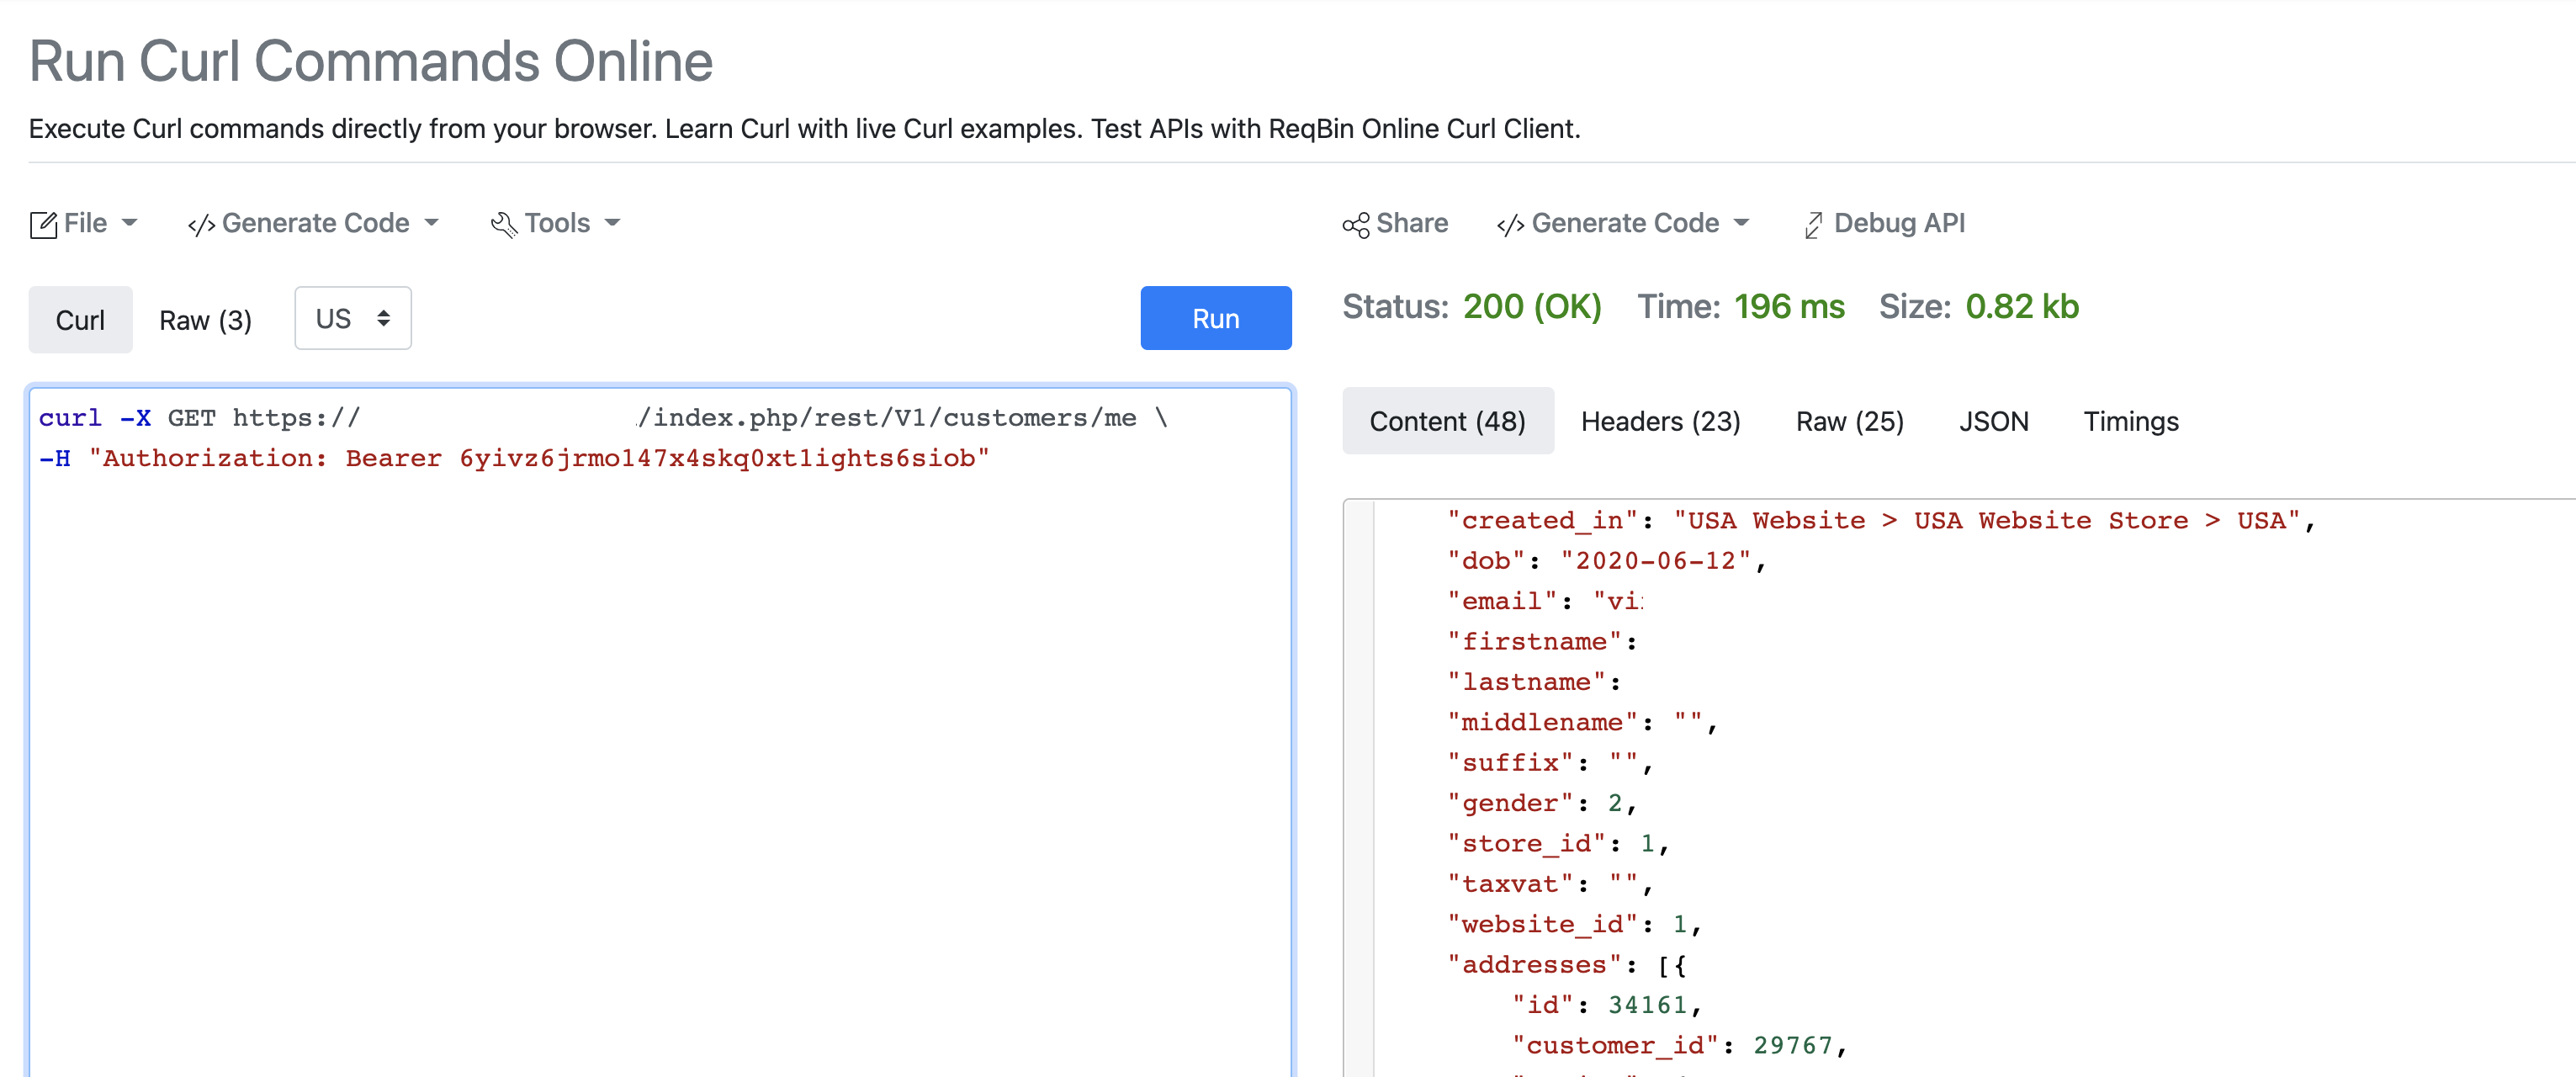Click left Generate Code brackets icon

click(201, 225)
